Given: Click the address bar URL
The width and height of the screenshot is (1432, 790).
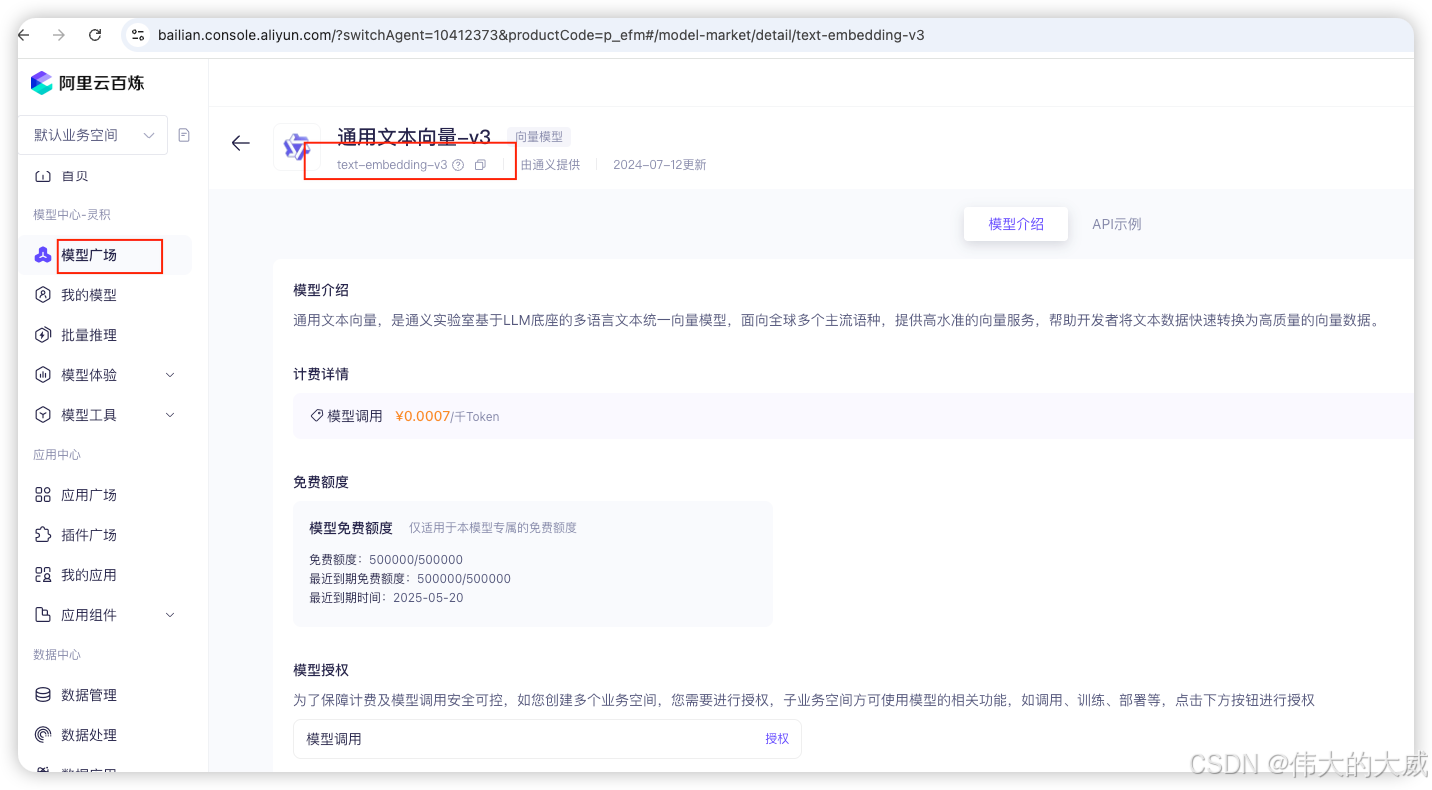Looking at the screenshot, I should (x=541, y=35).
